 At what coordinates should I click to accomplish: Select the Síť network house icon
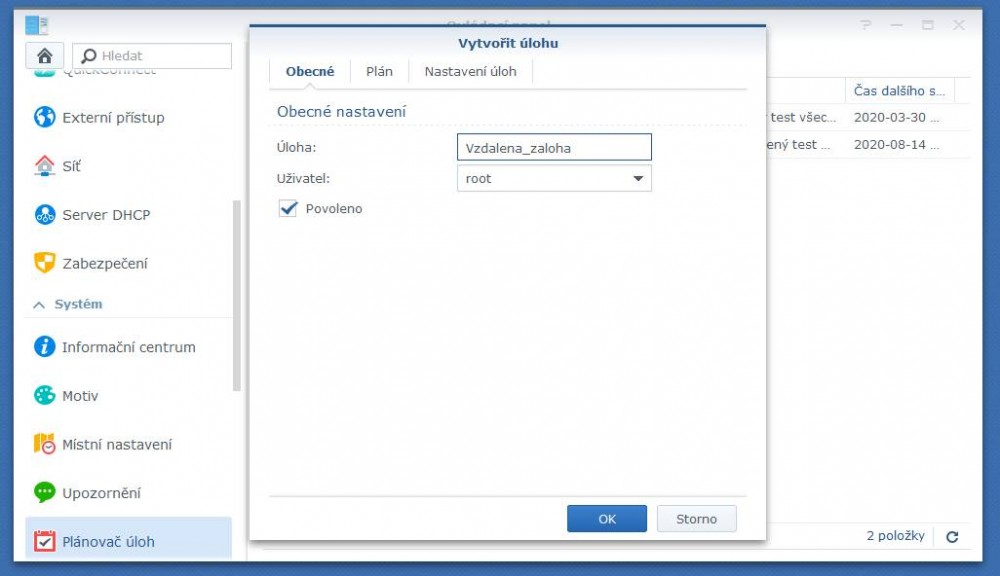pos(45,166)
